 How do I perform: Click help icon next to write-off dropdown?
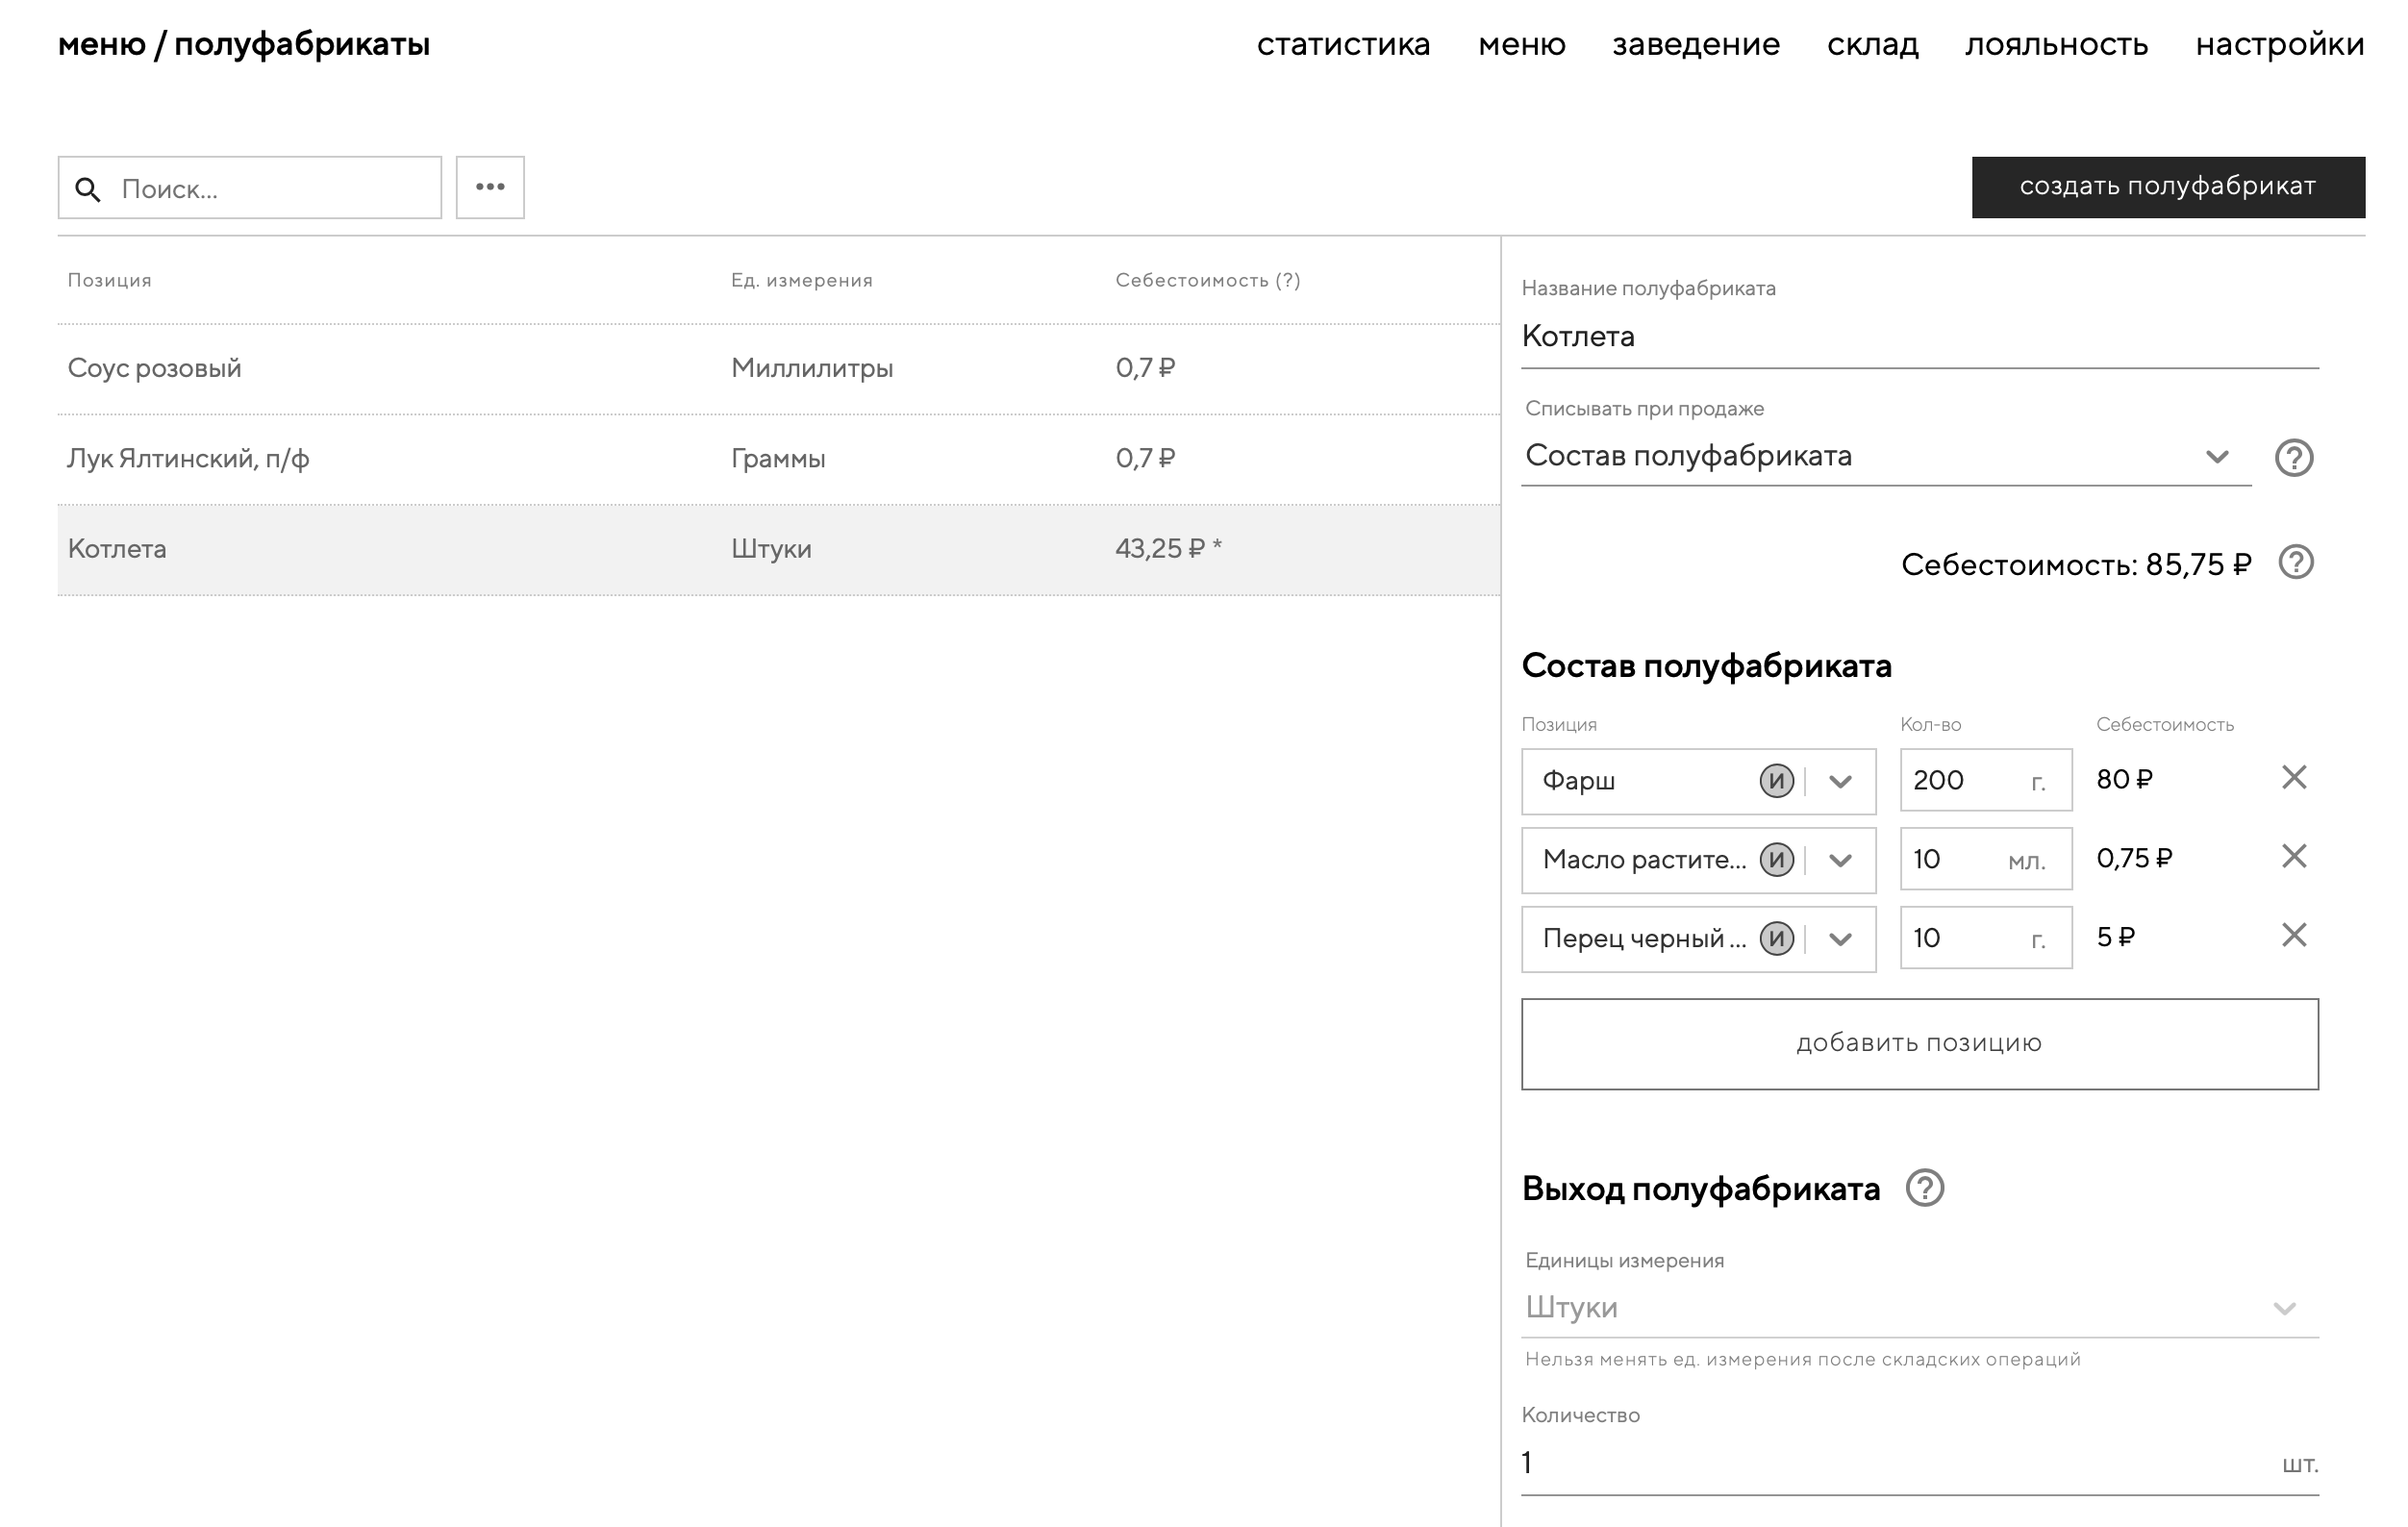(x=2293, y=457)
